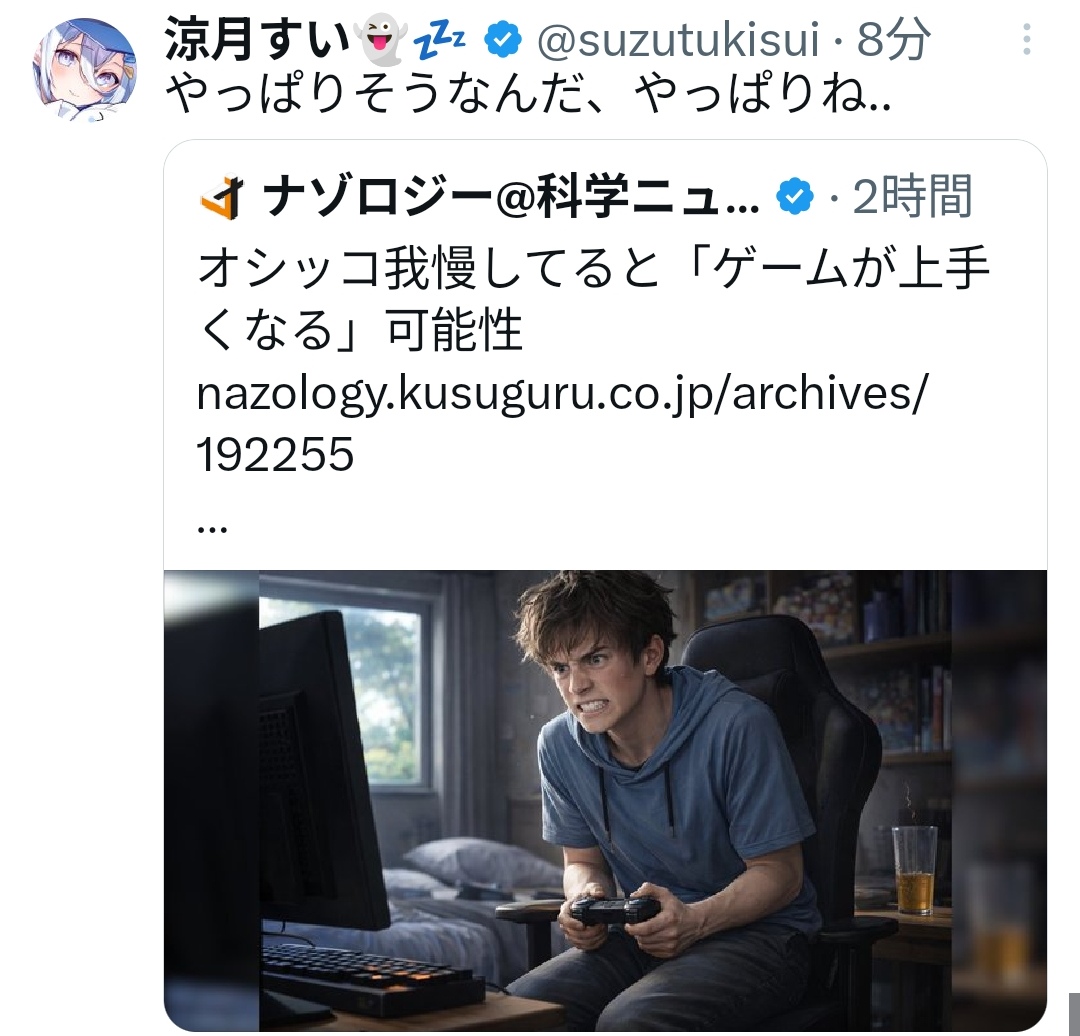Screen dimensions: 1080x1036
Task: Click the 192255 portion of the URL
Action: click(276, 455)
